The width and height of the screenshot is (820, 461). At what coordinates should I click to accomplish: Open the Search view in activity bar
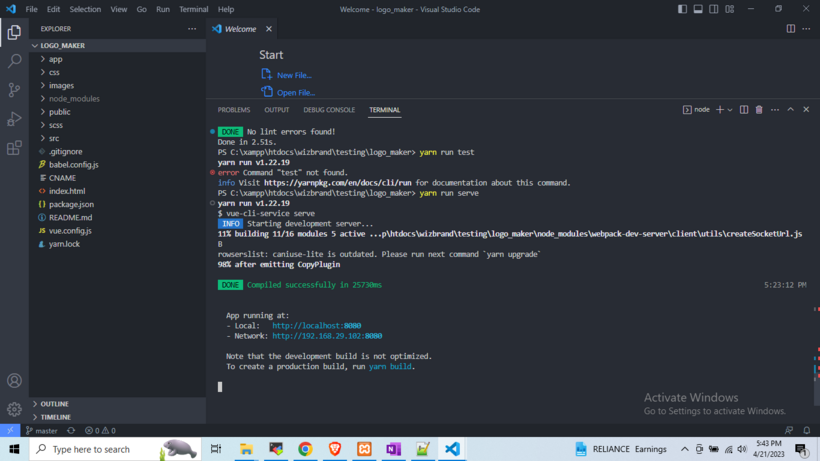pos(14,61)
